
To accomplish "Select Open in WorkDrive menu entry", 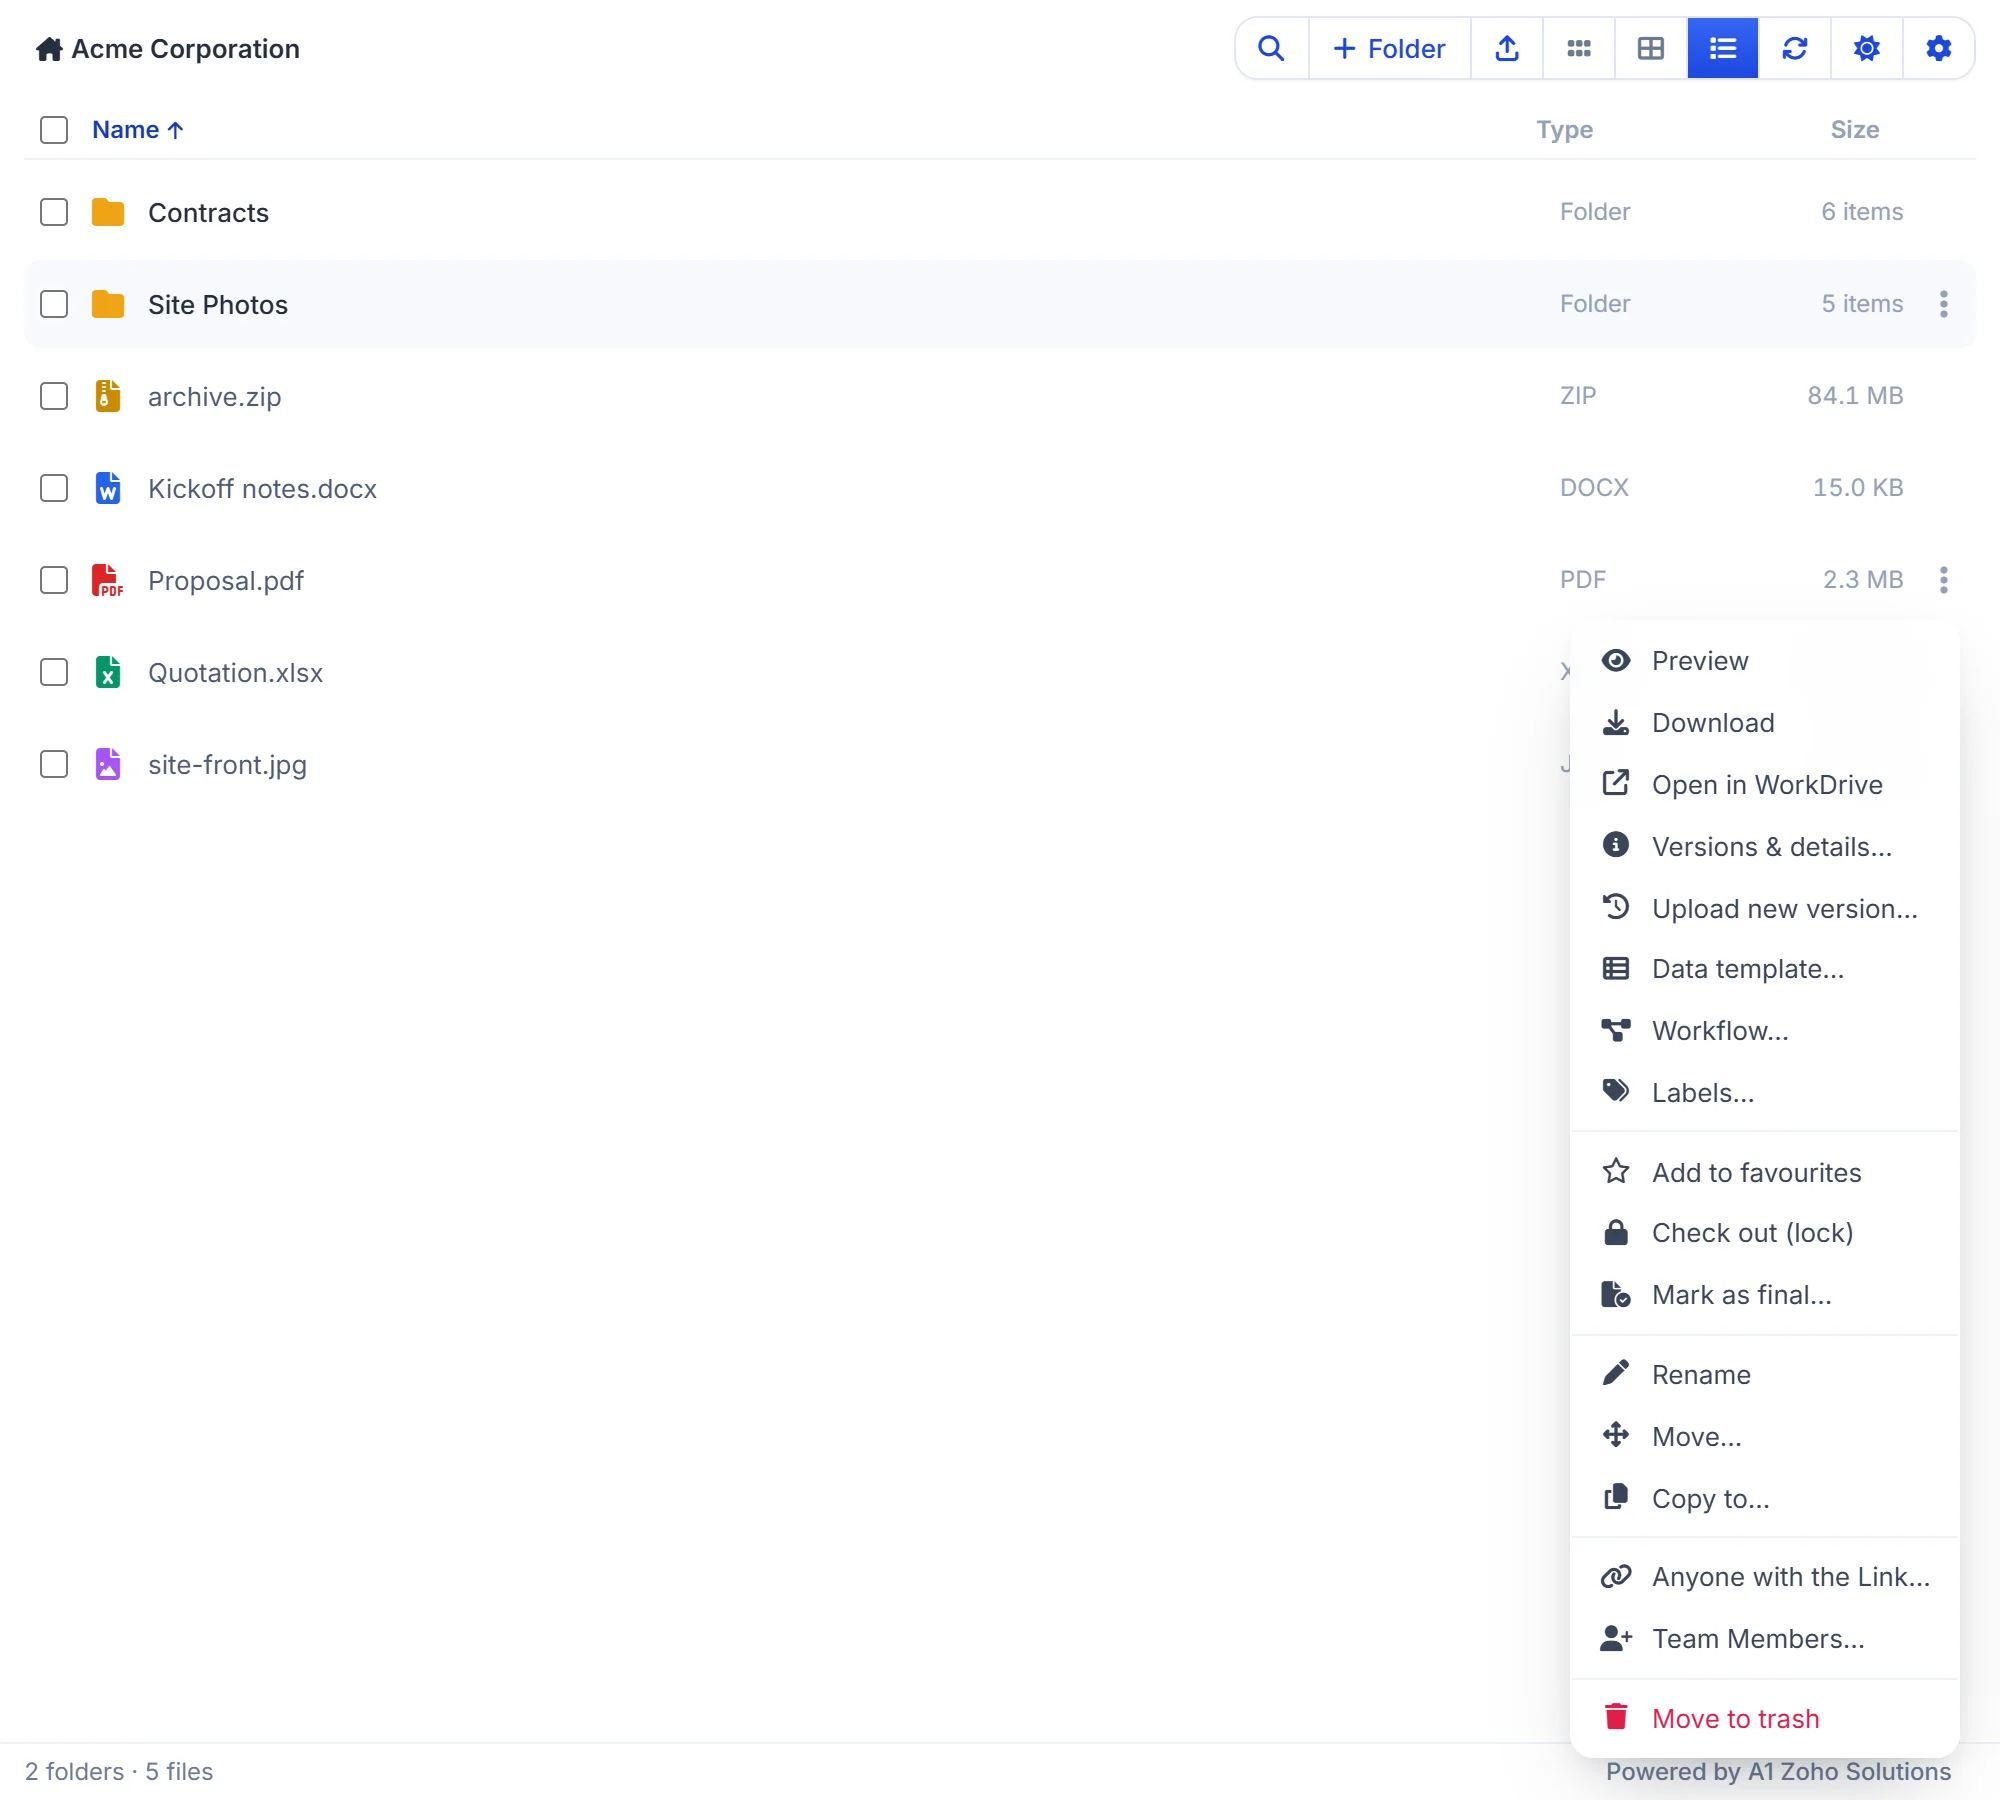I will click(x=1765, y=785).
